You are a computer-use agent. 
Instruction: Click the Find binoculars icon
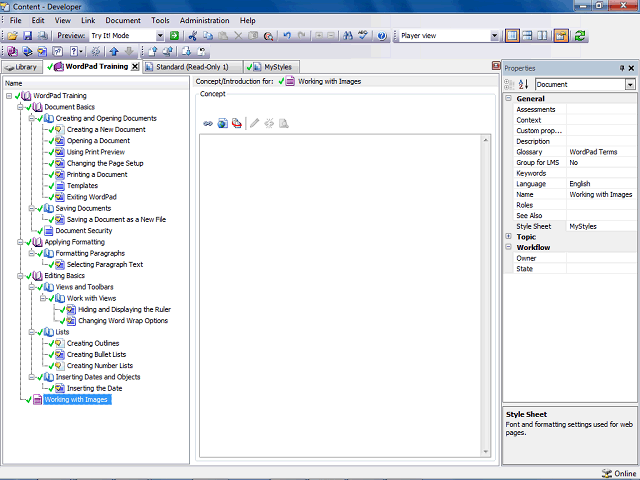pos(348,36)
